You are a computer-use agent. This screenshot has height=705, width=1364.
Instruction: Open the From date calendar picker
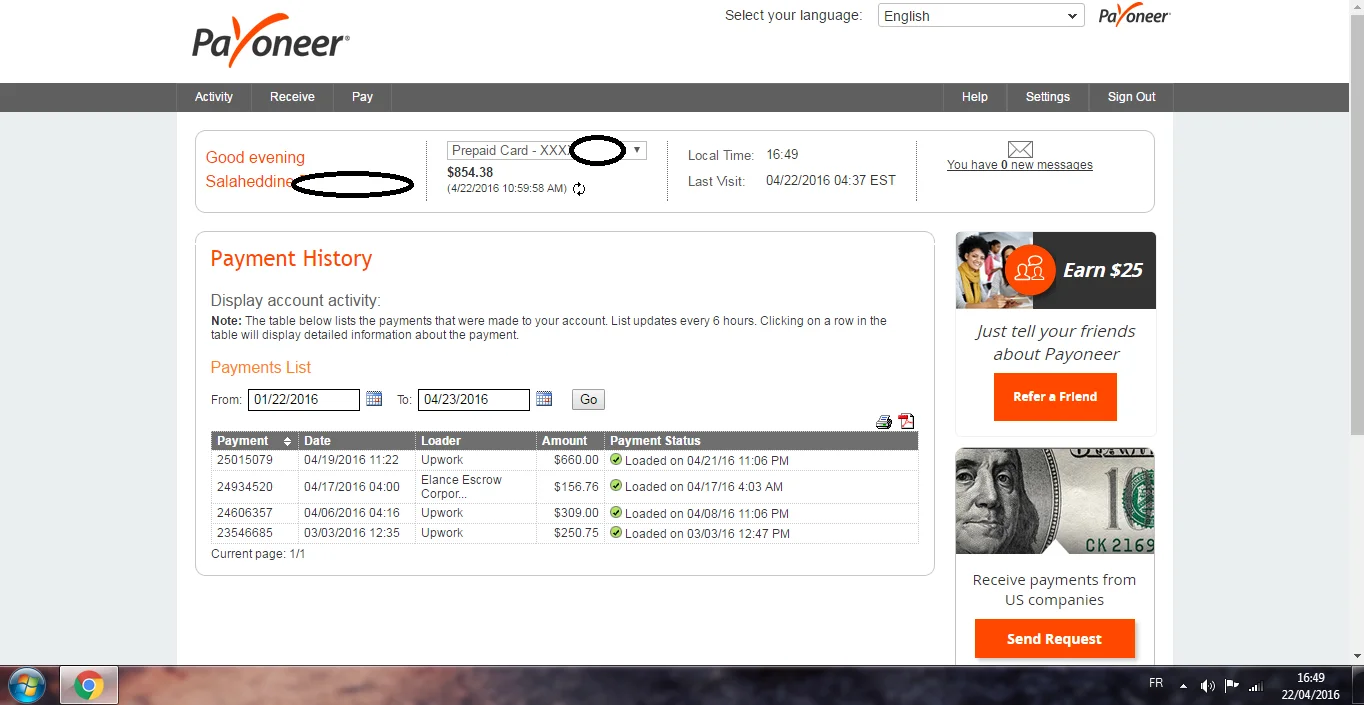pos(374,399)
